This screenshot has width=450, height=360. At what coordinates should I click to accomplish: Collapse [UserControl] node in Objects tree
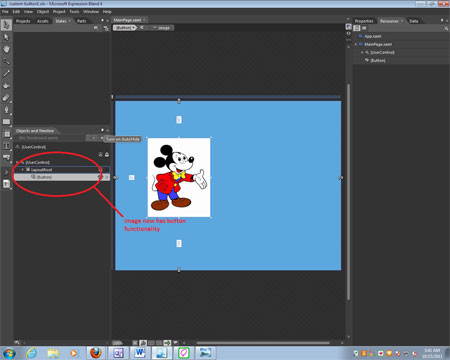17,162
